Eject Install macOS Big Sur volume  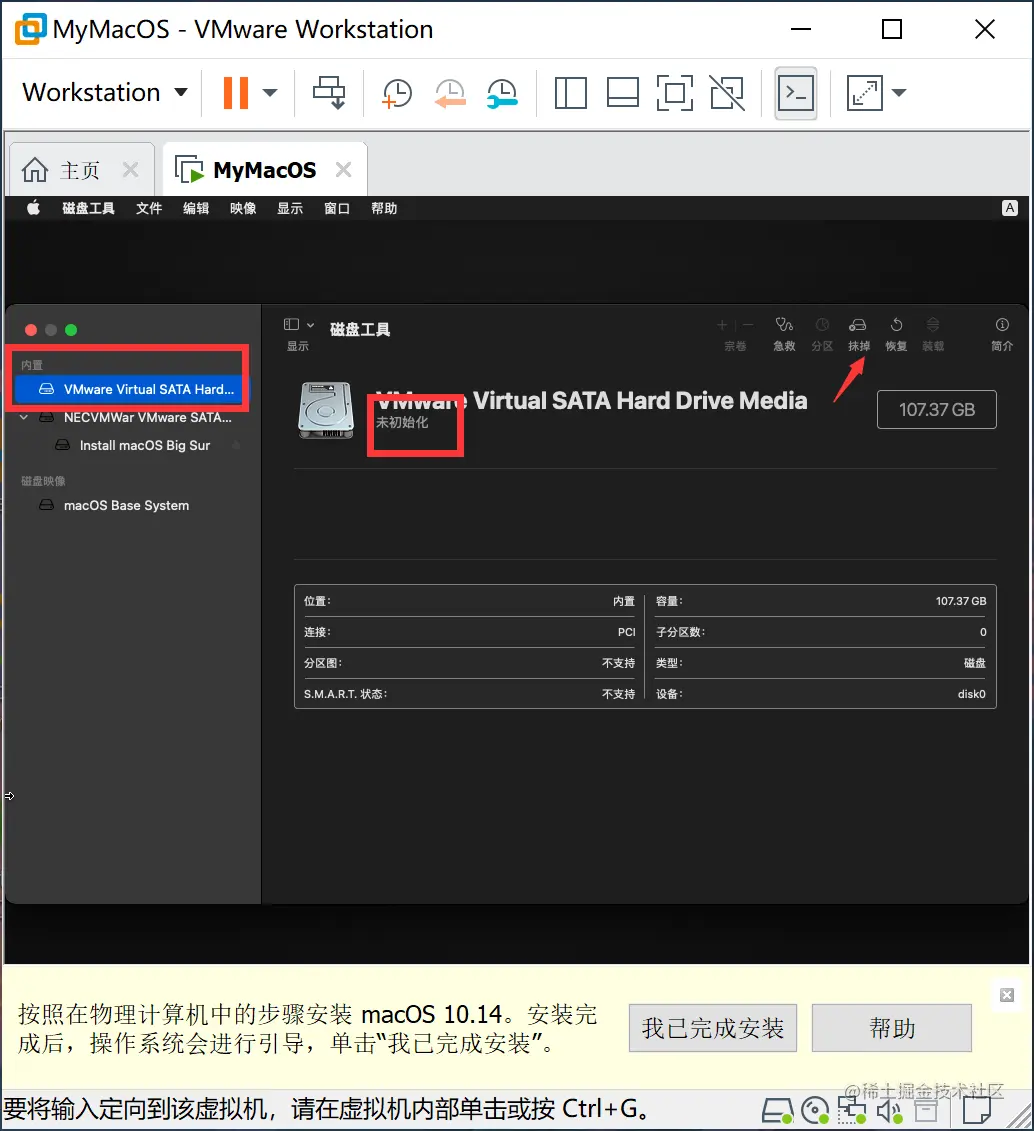[x=236, y=446]
